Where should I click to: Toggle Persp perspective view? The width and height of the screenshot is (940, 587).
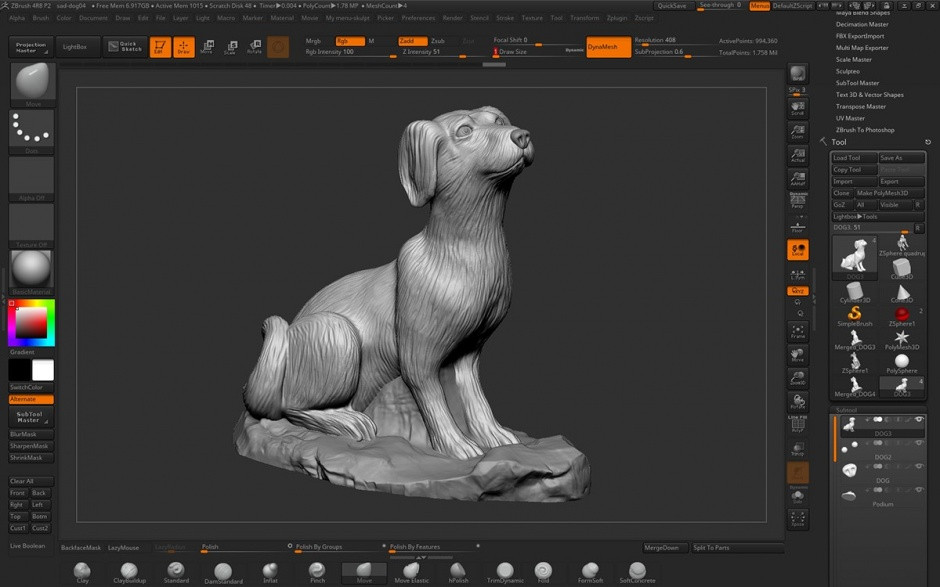(x=797, y=201)
